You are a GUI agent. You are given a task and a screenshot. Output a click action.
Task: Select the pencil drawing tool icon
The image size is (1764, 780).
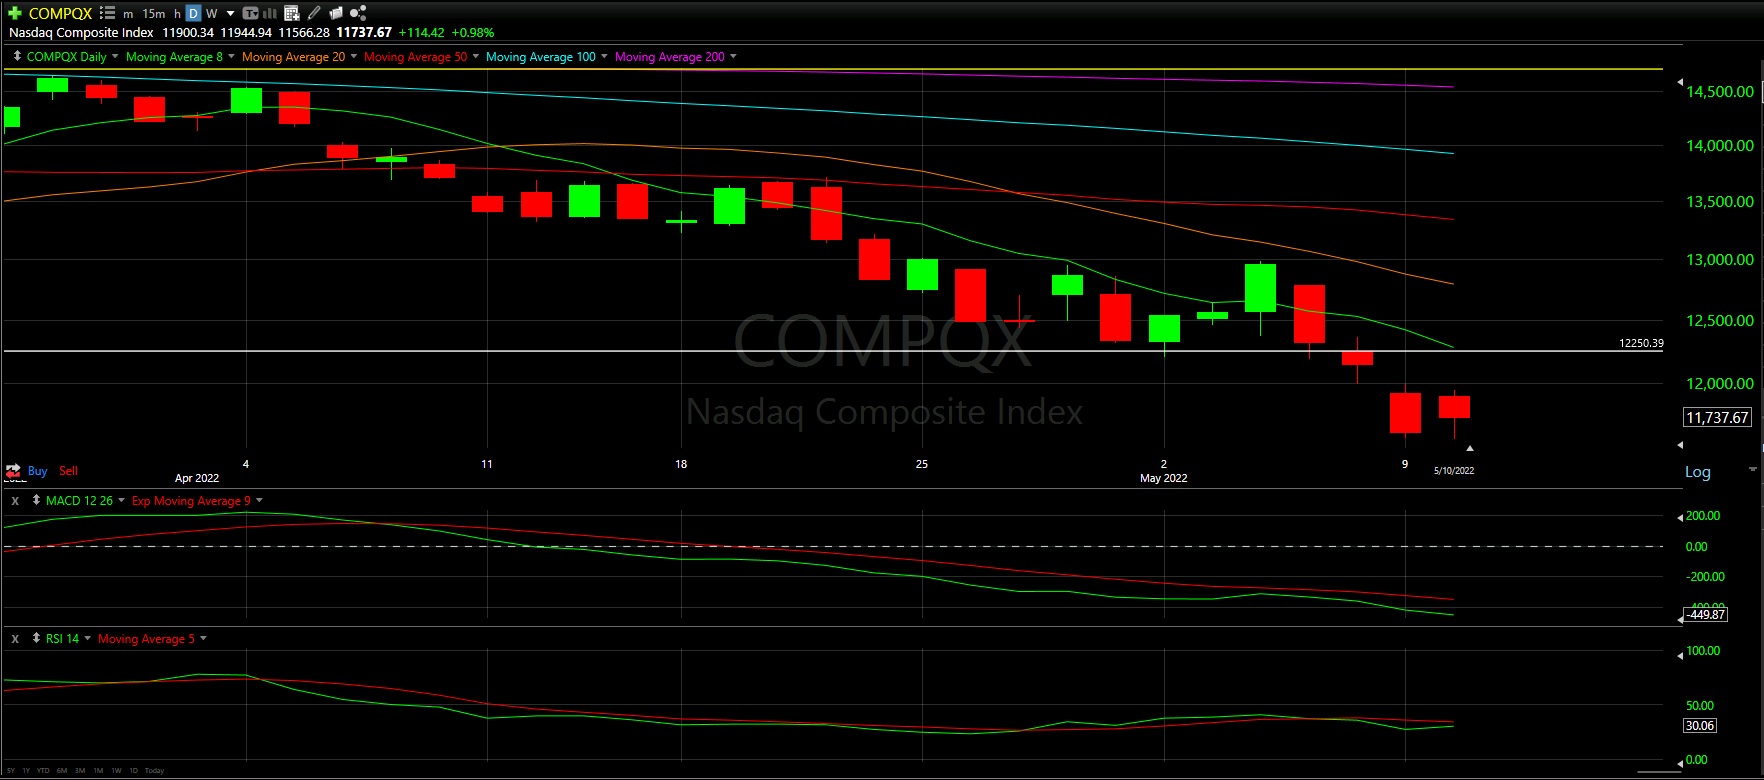click(314, 13)
